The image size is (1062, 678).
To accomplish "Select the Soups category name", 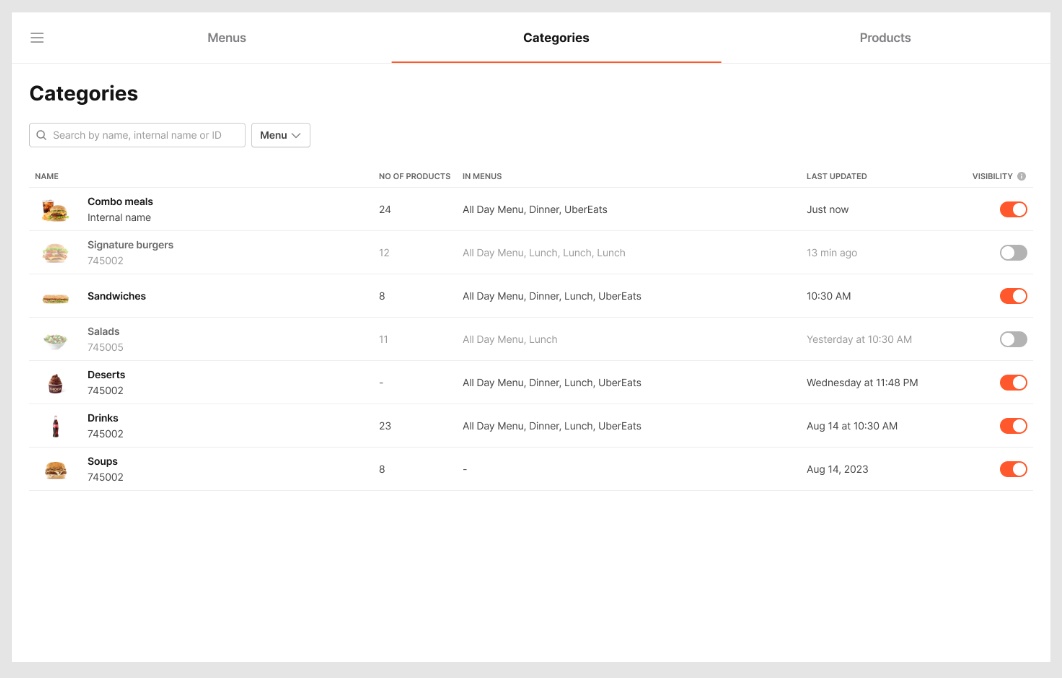I will (102, 462).
